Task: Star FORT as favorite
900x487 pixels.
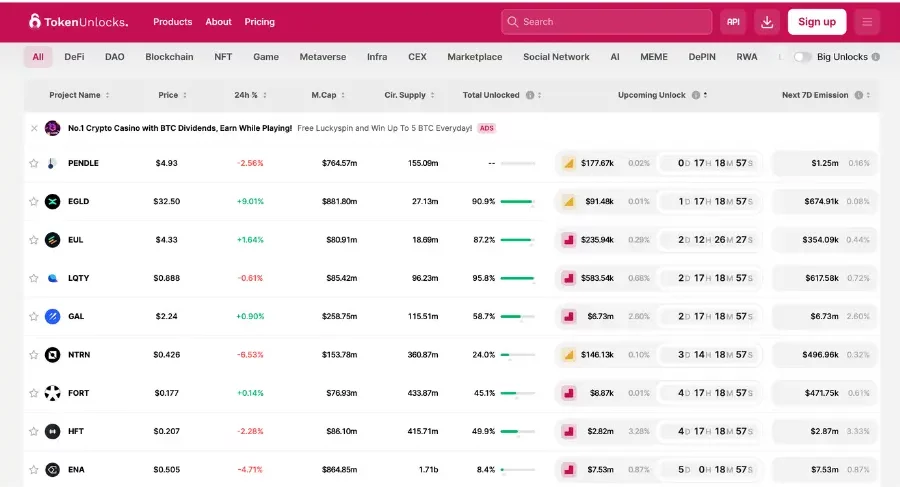Action: tap(34, 393)
